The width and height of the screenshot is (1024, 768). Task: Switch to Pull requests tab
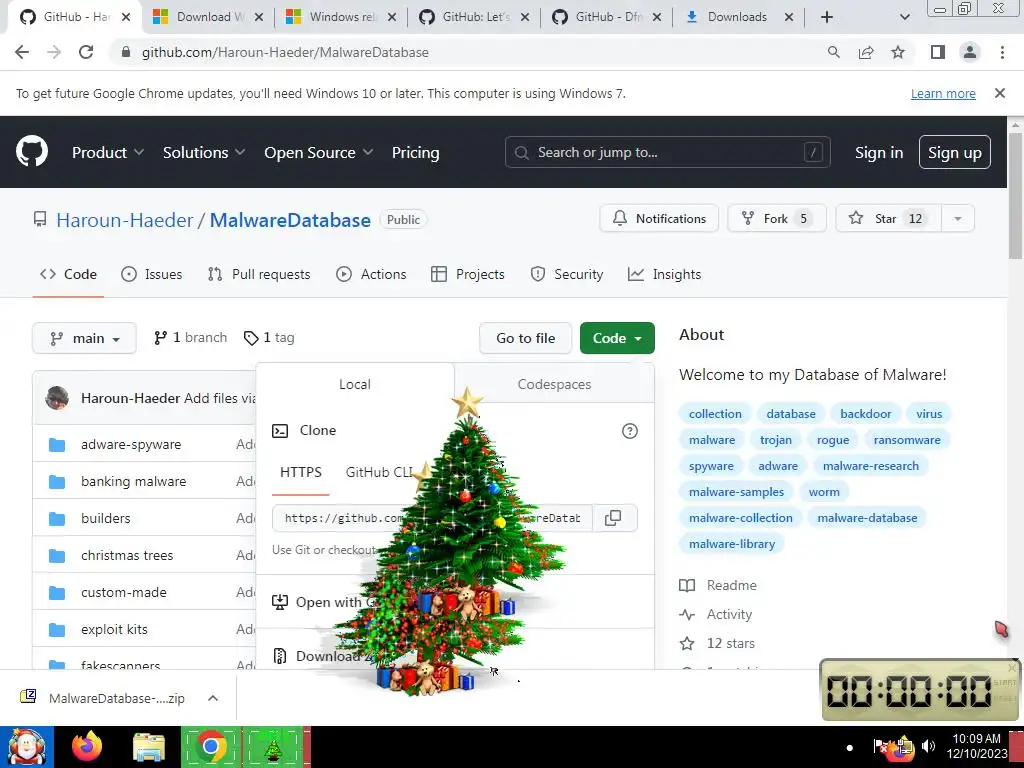[x=259, y=274]
